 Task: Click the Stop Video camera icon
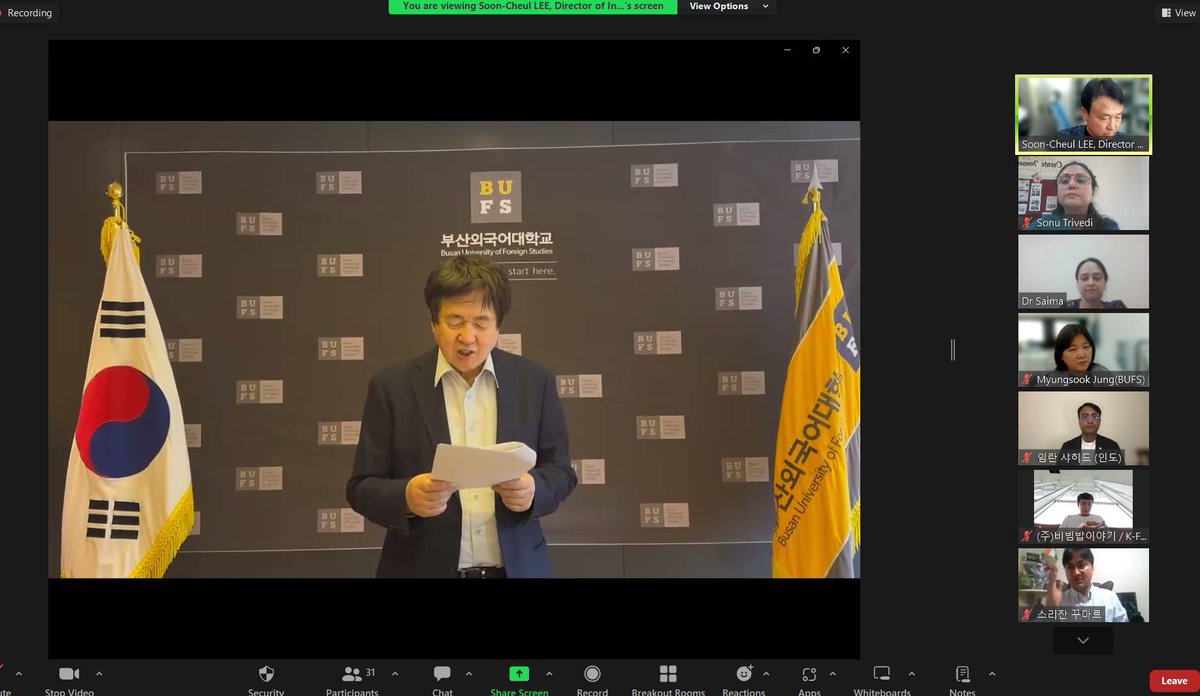69,673
